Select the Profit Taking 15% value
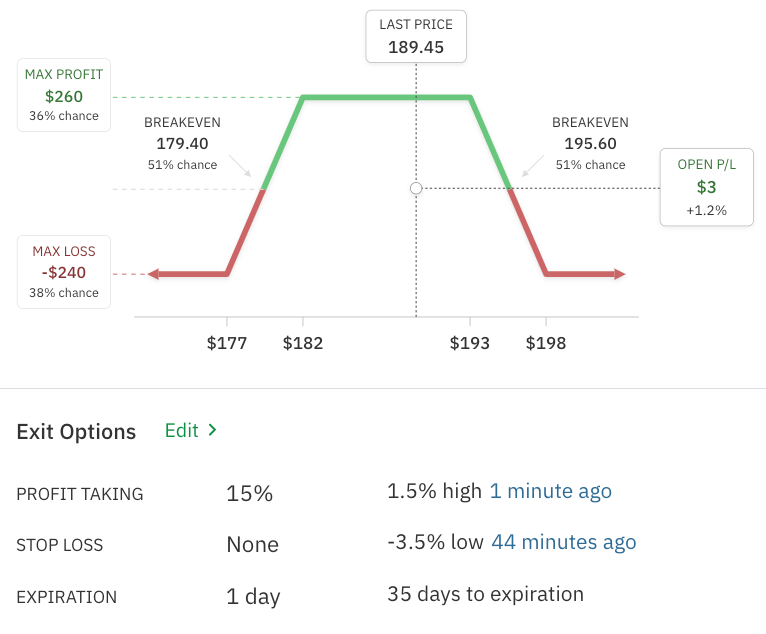Image resolution: width=766 pixels, height=634 pixels. pos(249,494)
